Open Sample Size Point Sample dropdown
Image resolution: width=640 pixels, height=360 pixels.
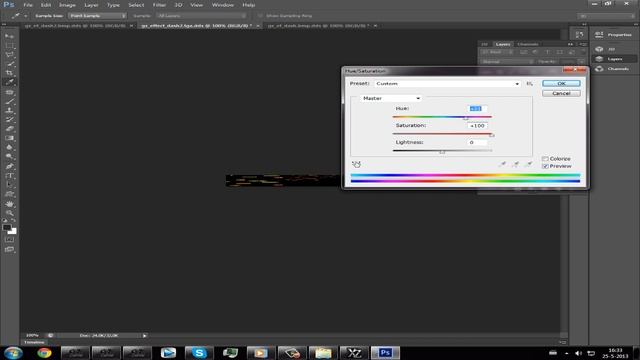click(x=97, y=16)
